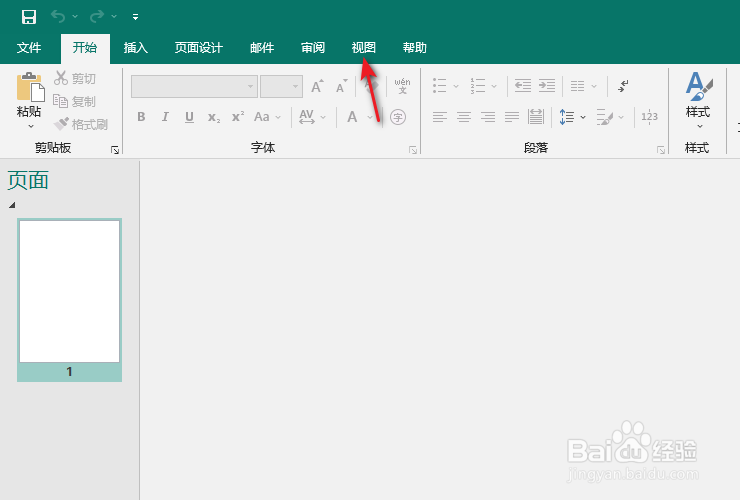Click the 粘贴 paste clipboard icon
740x500 pixels.
click(30, 87)
